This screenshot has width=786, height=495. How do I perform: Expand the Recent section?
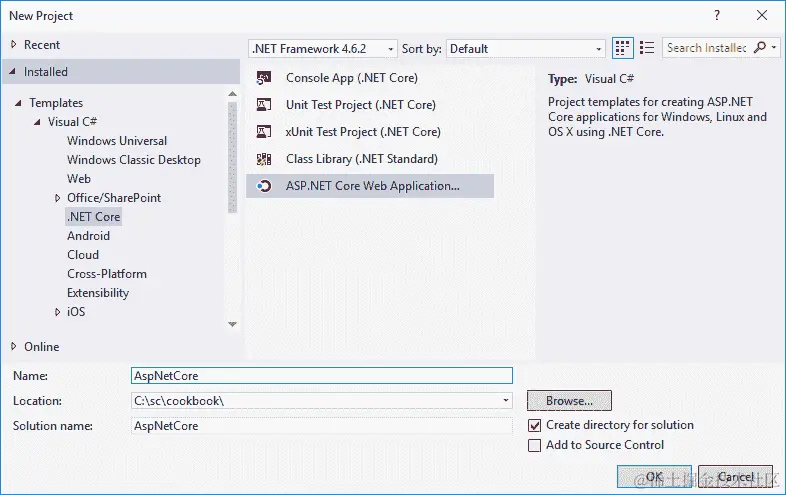[14, 45]
